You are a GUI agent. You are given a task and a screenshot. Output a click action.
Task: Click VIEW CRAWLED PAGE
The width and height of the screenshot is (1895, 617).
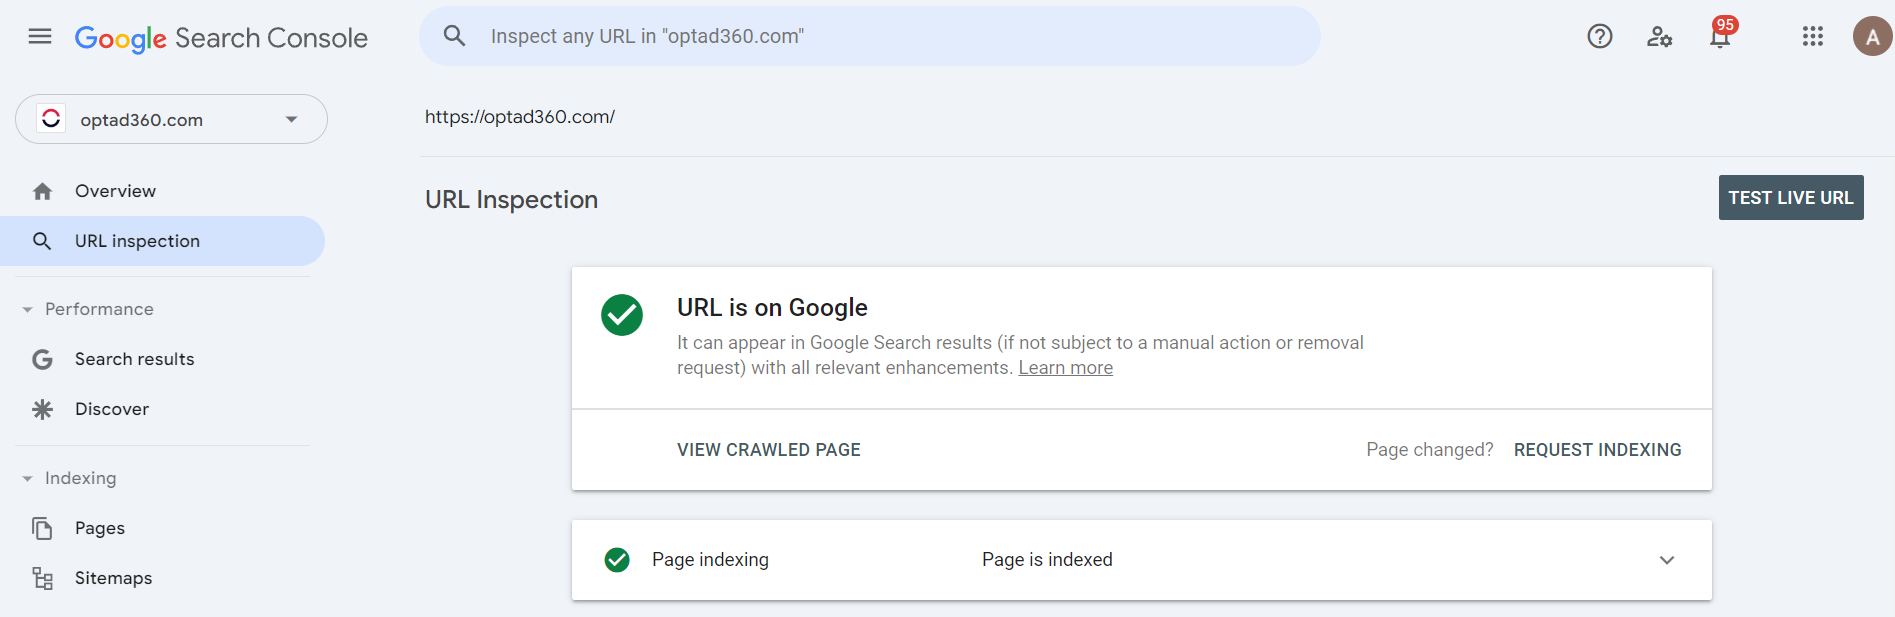[769, 450]
